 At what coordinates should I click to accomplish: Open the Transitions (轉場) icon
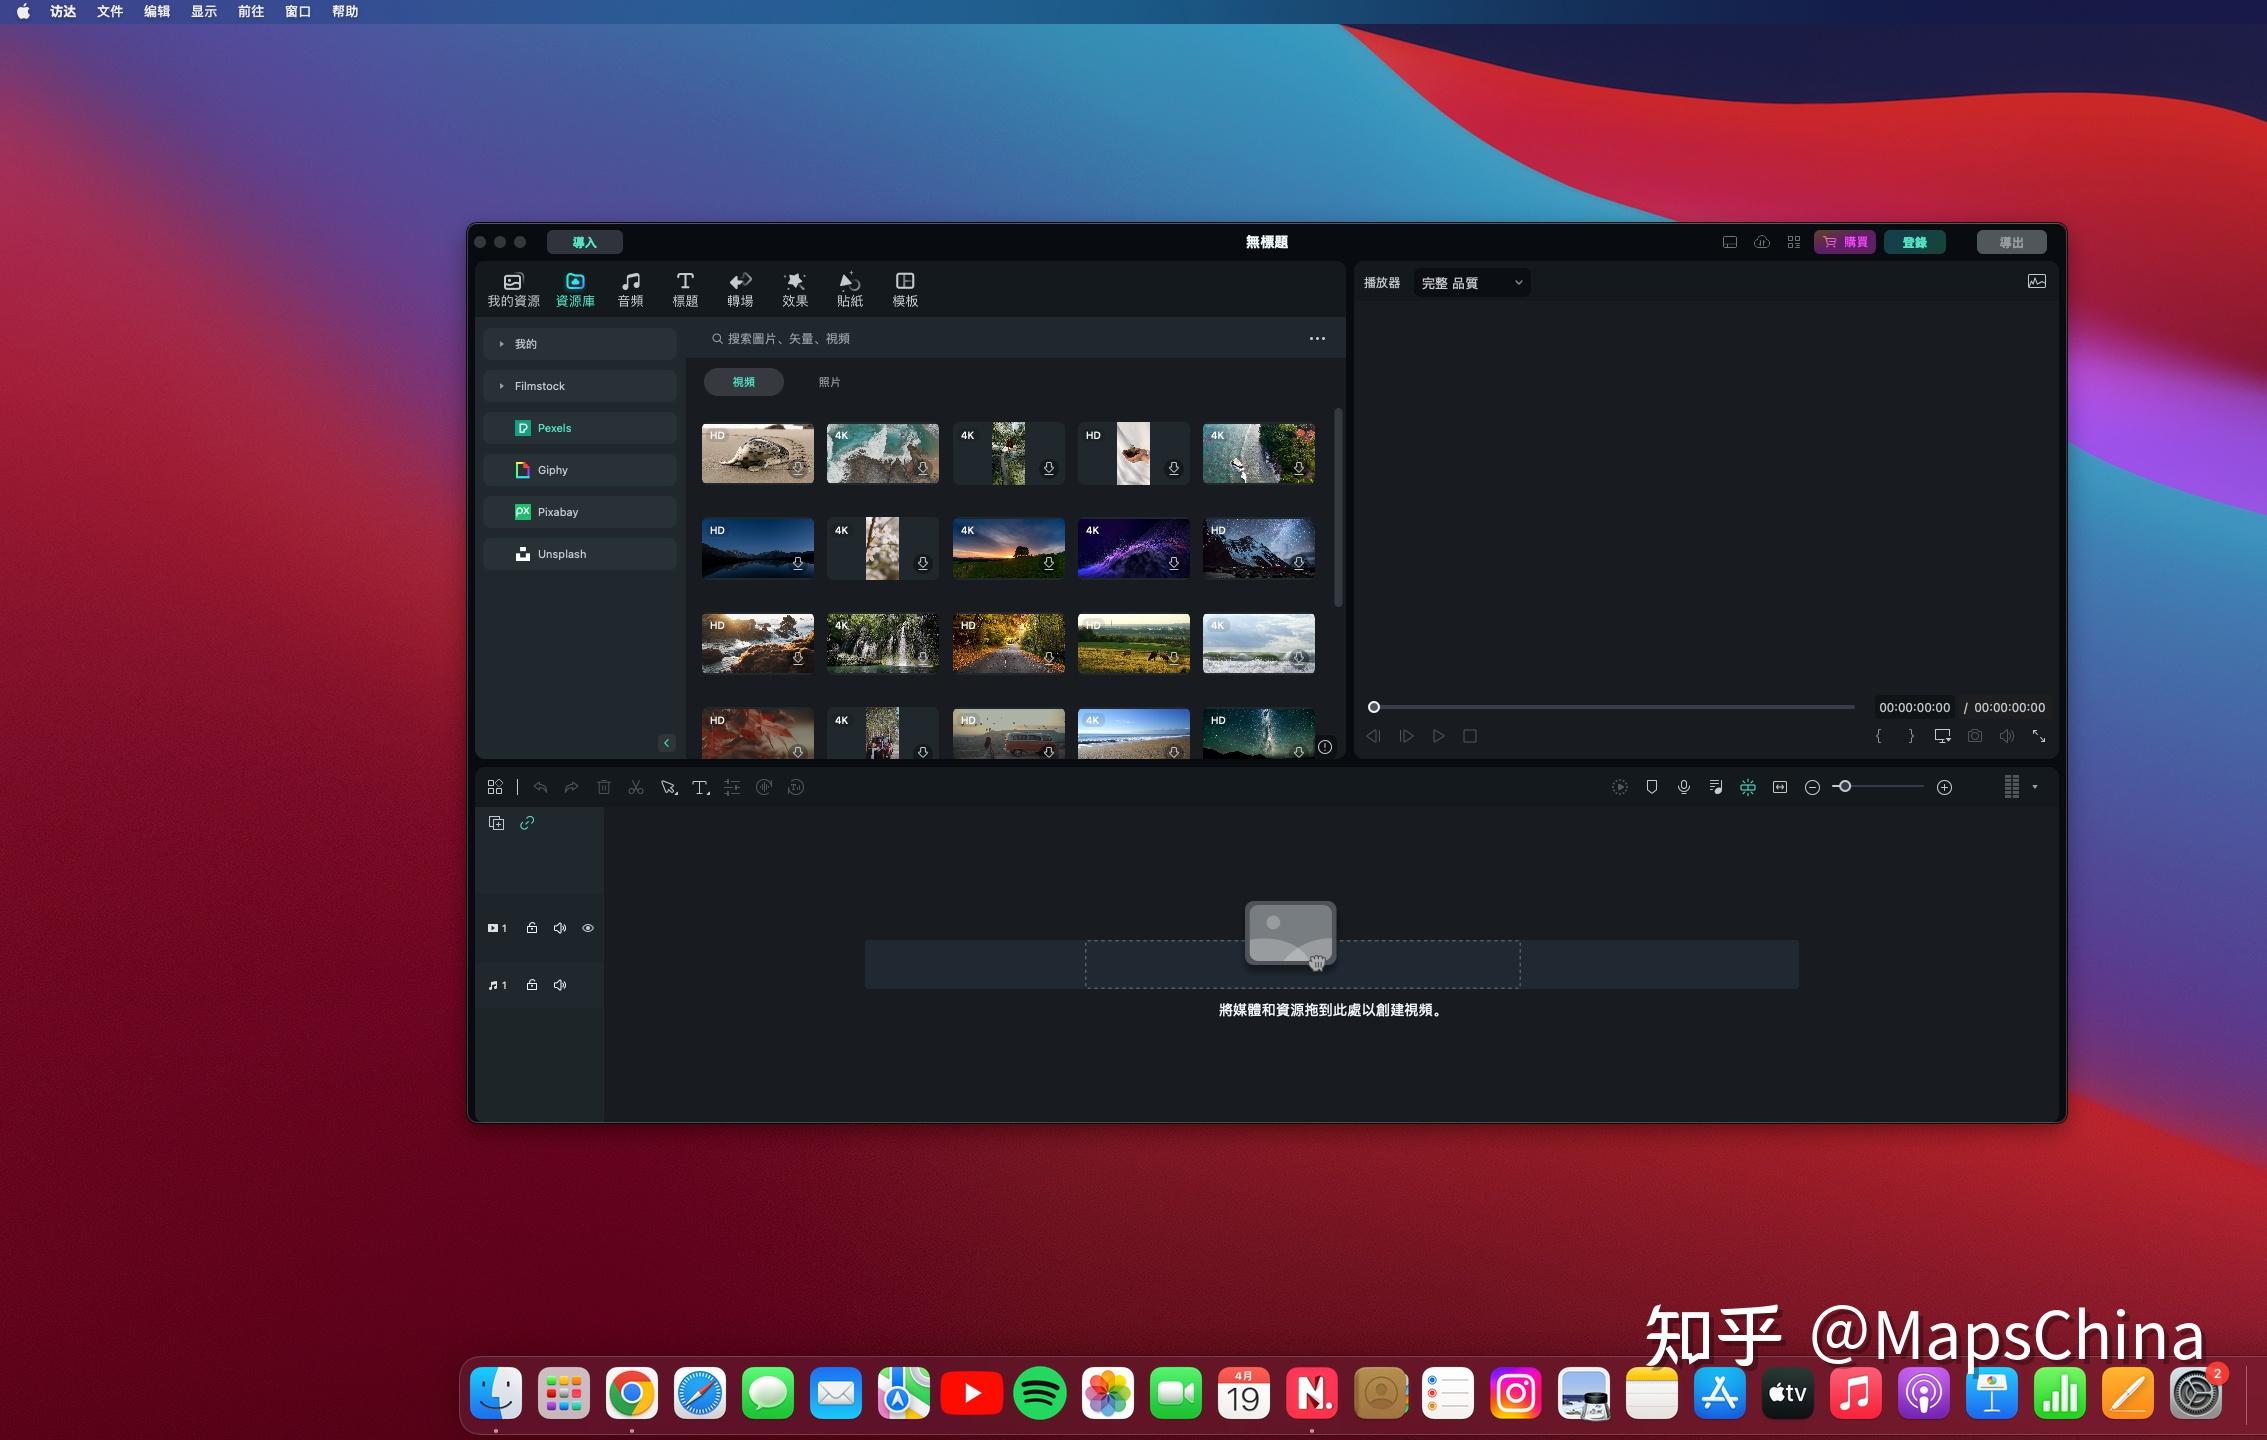coord(740,282)
